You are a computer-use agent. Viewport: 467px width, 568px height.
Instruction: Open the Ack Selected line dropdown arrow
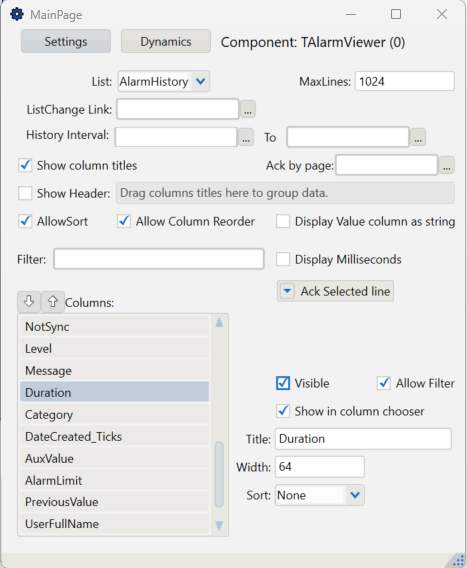tap(287, 291)
